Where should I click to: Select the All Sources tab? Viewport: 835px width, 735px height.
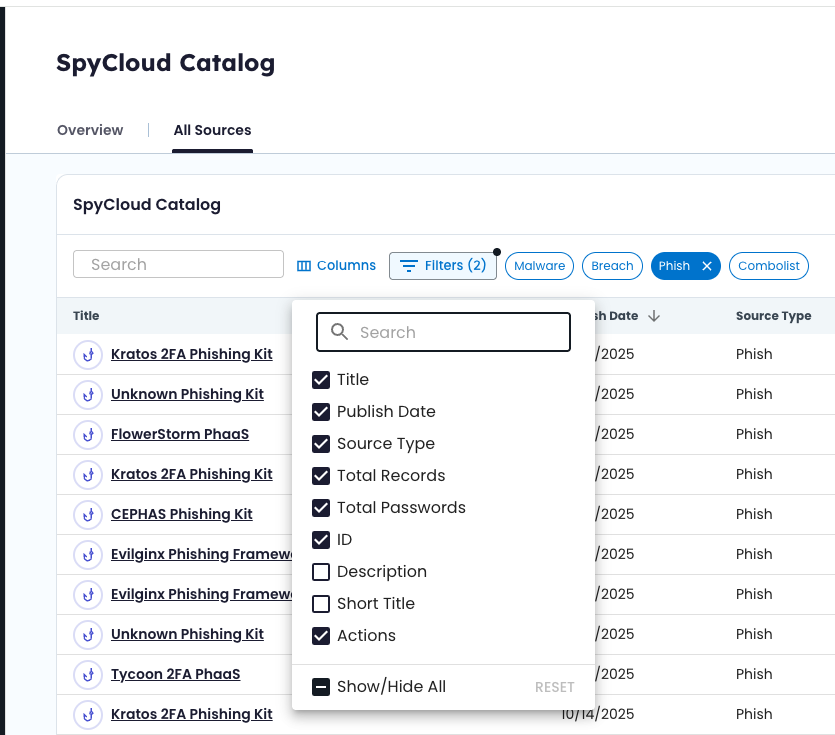(x=212, y=130)
